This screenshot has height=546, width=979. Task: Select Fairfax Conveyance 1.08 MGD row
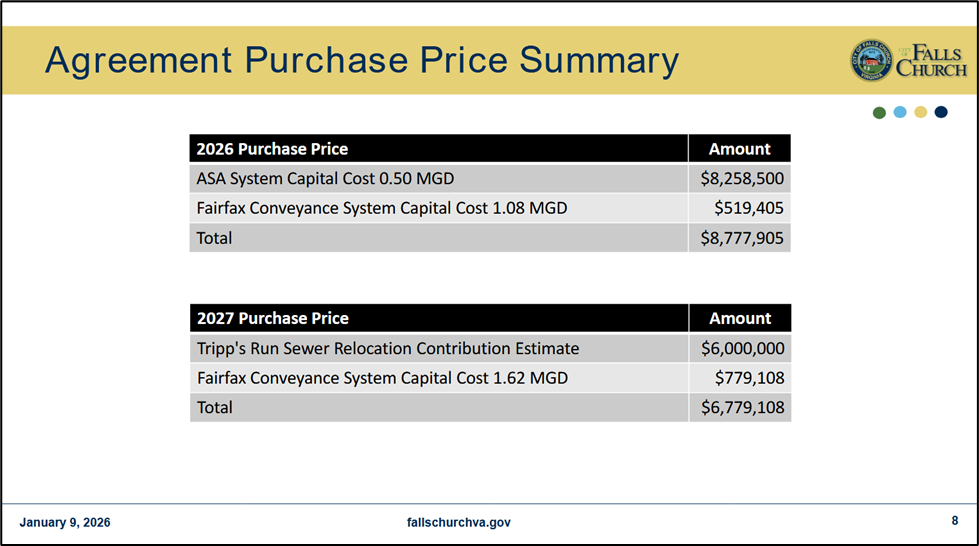pos(382,209)
